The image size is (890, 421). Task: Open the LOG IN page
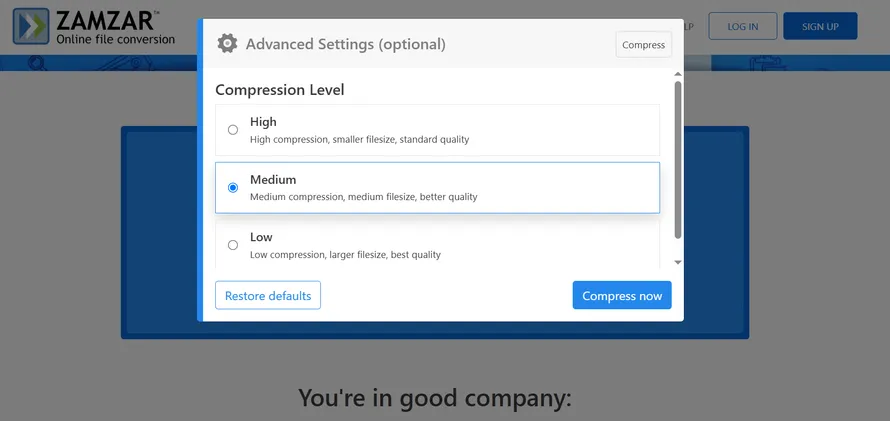pos(742,26)
